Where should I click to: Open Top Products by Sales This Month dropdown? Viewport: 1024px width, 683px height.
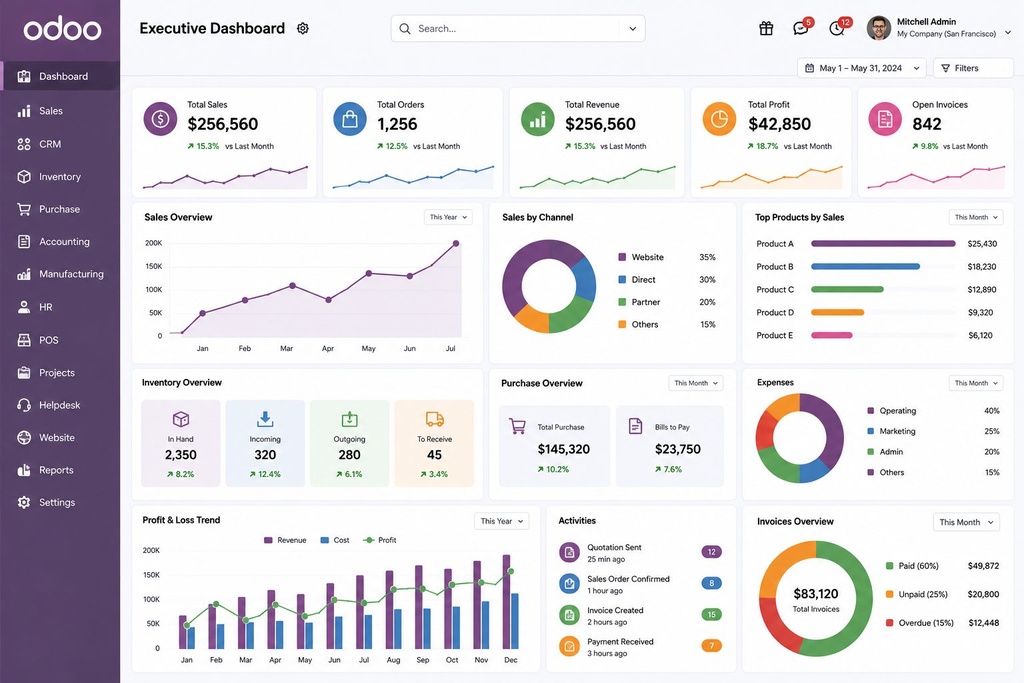pyautogui.click(x=976, y=217)
